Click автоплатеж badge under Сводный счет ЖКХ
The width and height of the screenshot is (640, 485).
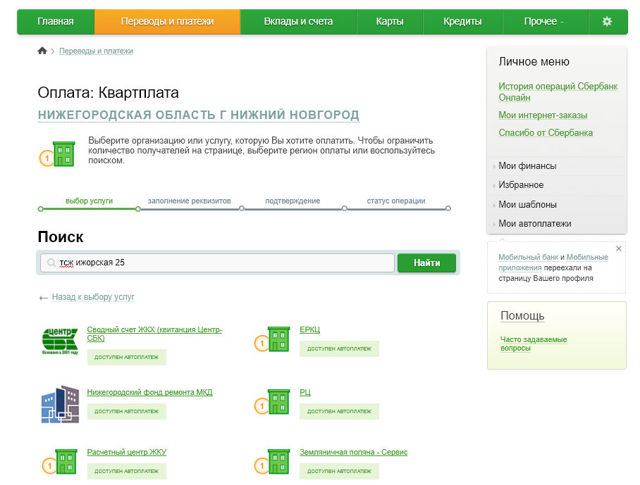127,357
